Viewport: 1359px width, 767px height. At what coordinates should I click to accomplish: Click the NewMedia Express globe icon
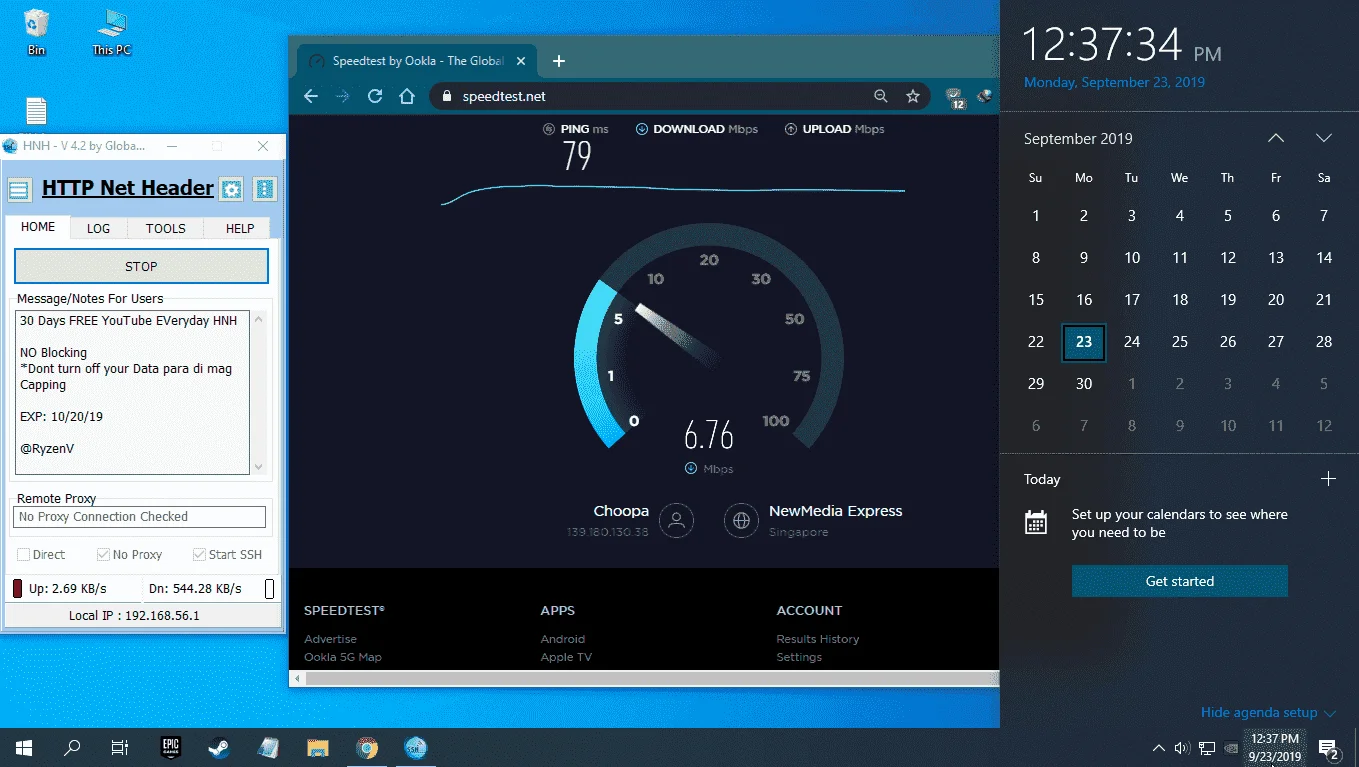(741, 520)
